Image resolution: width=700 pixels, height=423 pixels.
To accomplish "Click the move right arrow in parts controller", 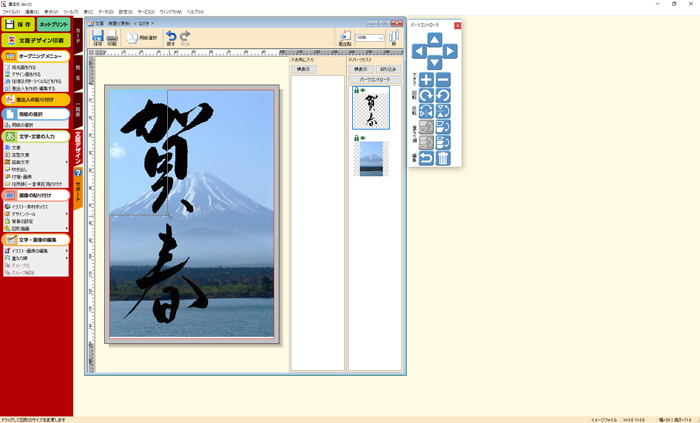I will [x=450, y=51].
